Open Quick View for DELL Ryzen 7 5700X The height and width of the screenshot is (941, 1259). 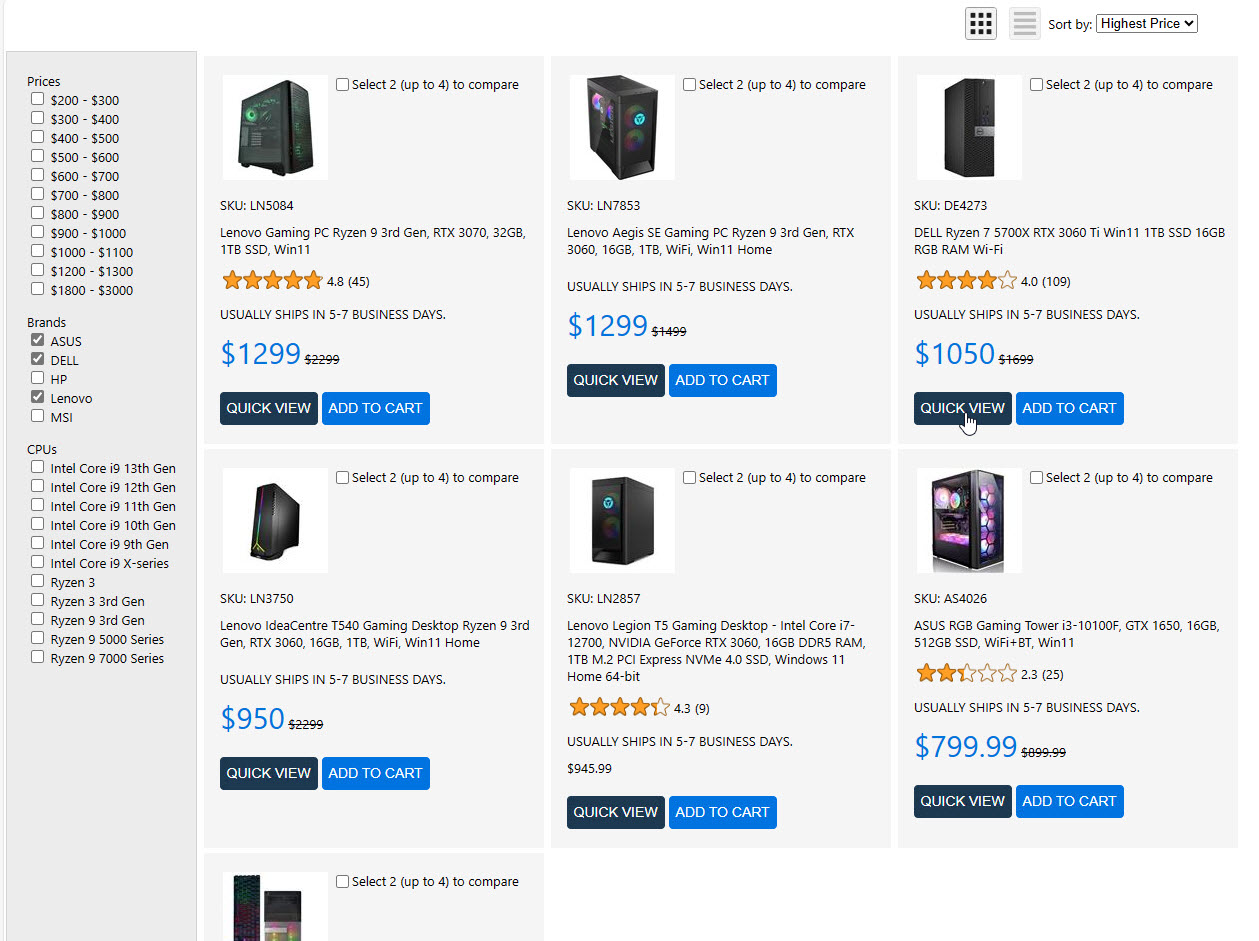tap(962, 408)
